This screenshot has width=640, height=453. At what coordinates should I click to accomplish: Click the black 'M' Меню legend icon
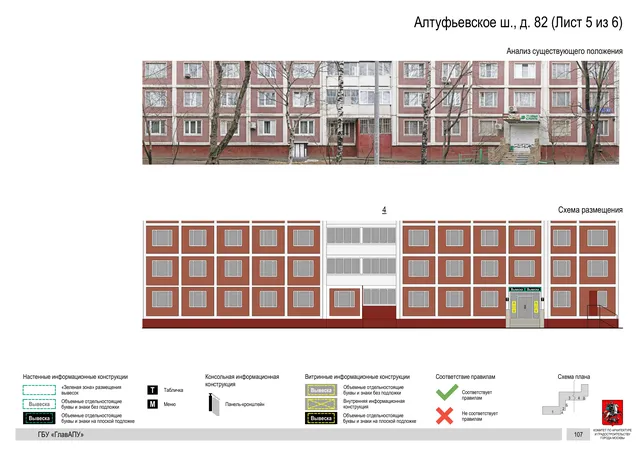[152, 404]
